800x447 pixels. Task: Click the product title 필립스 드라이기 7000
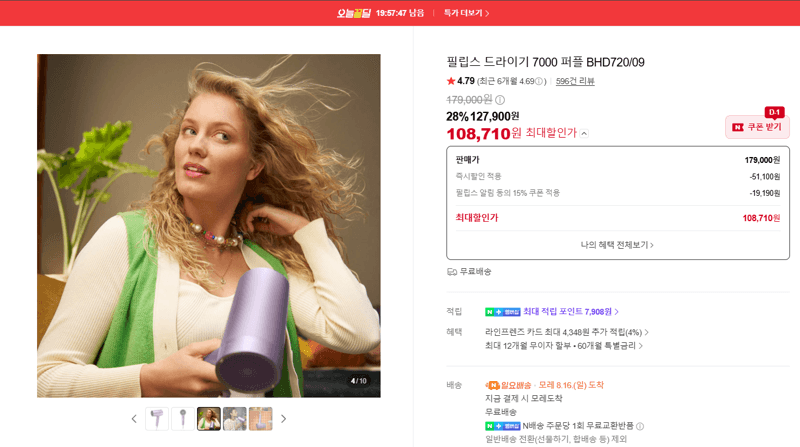(545, 62)
